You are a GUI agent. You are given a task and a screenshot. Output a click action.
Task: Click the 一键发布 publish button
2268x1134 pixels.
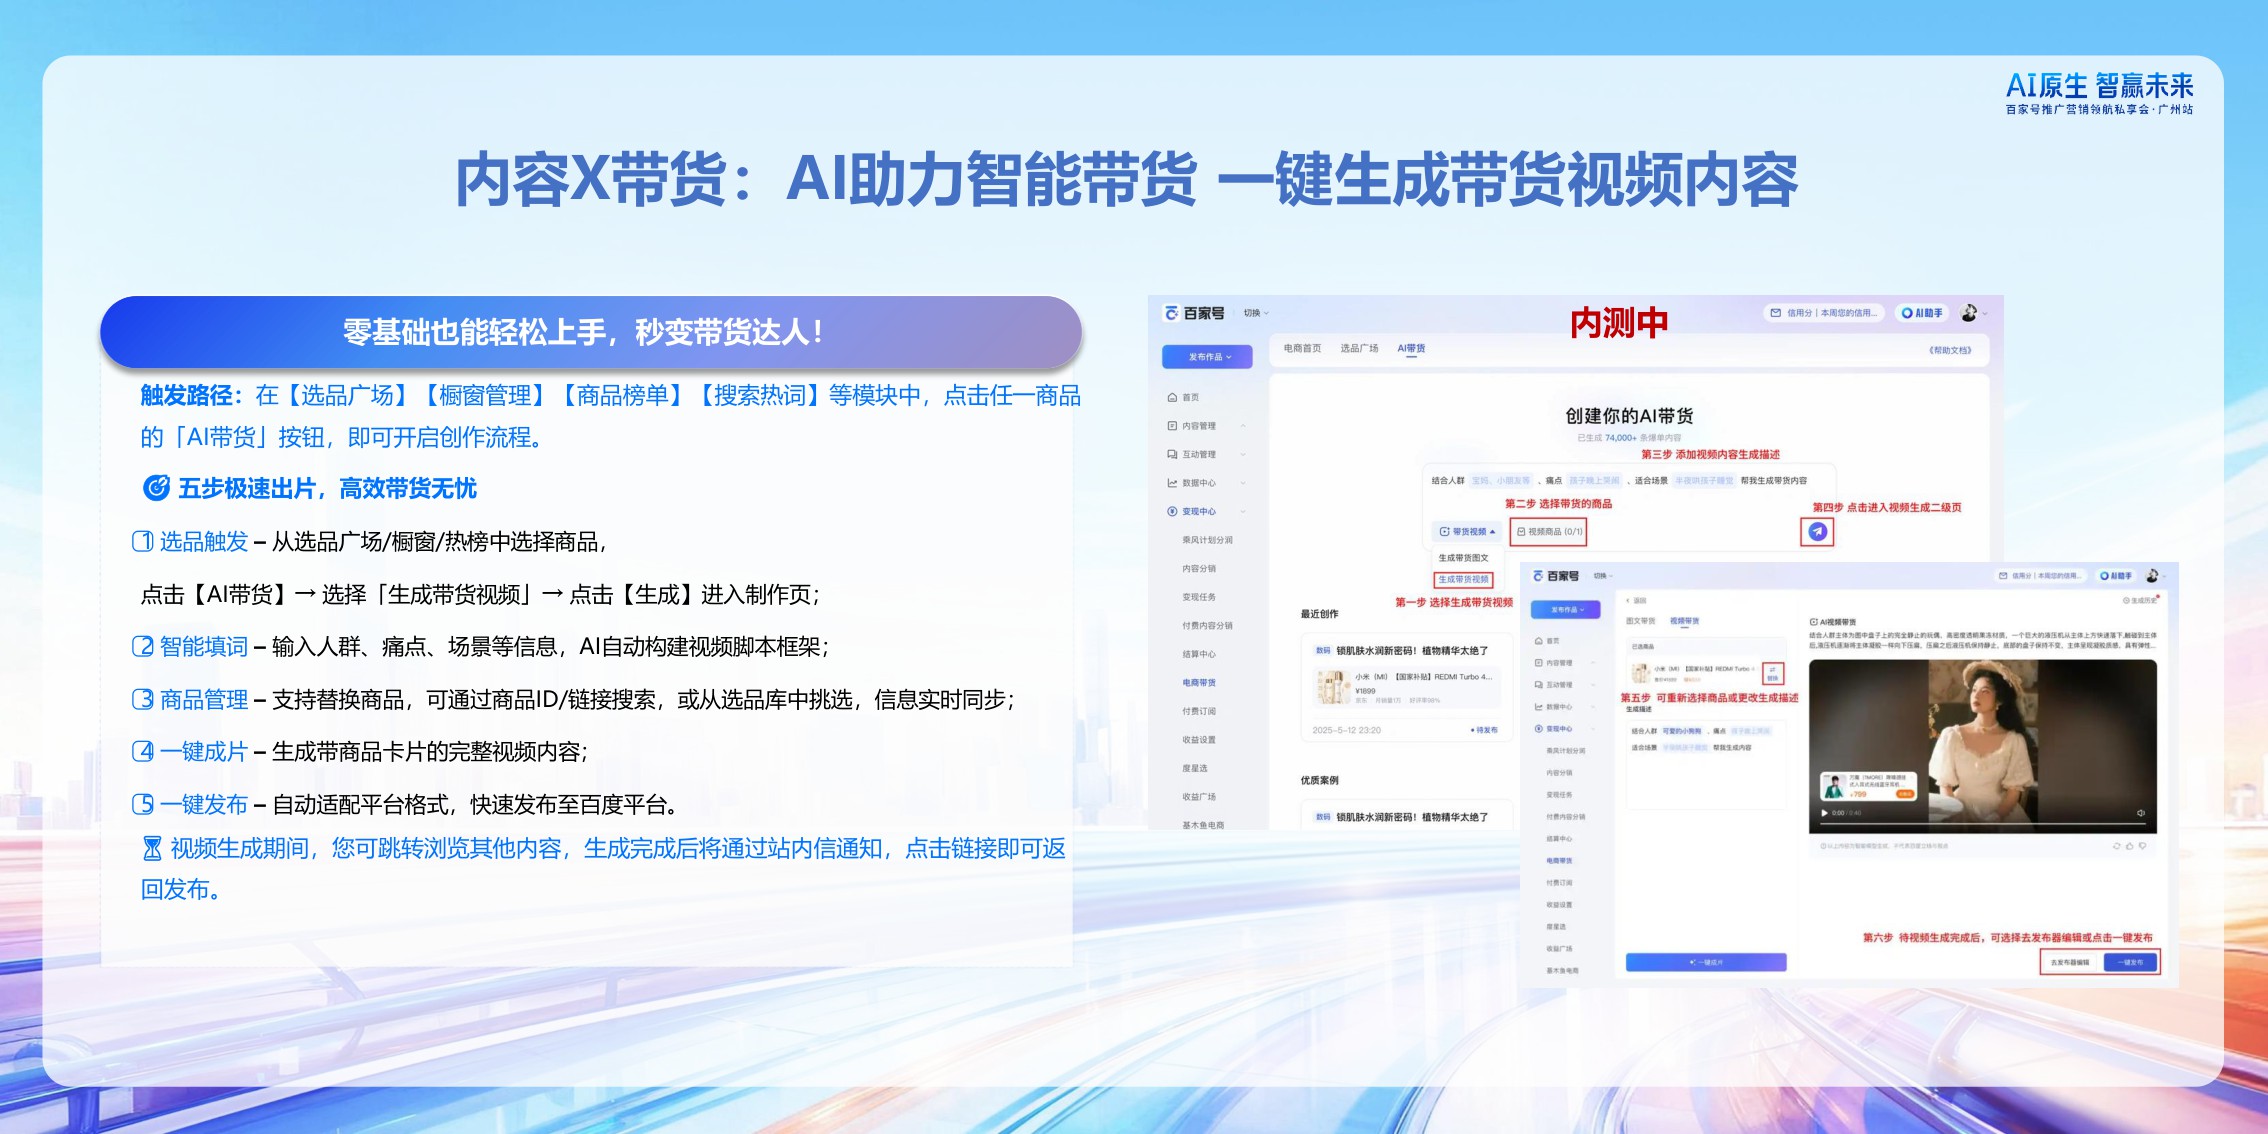2131,962
